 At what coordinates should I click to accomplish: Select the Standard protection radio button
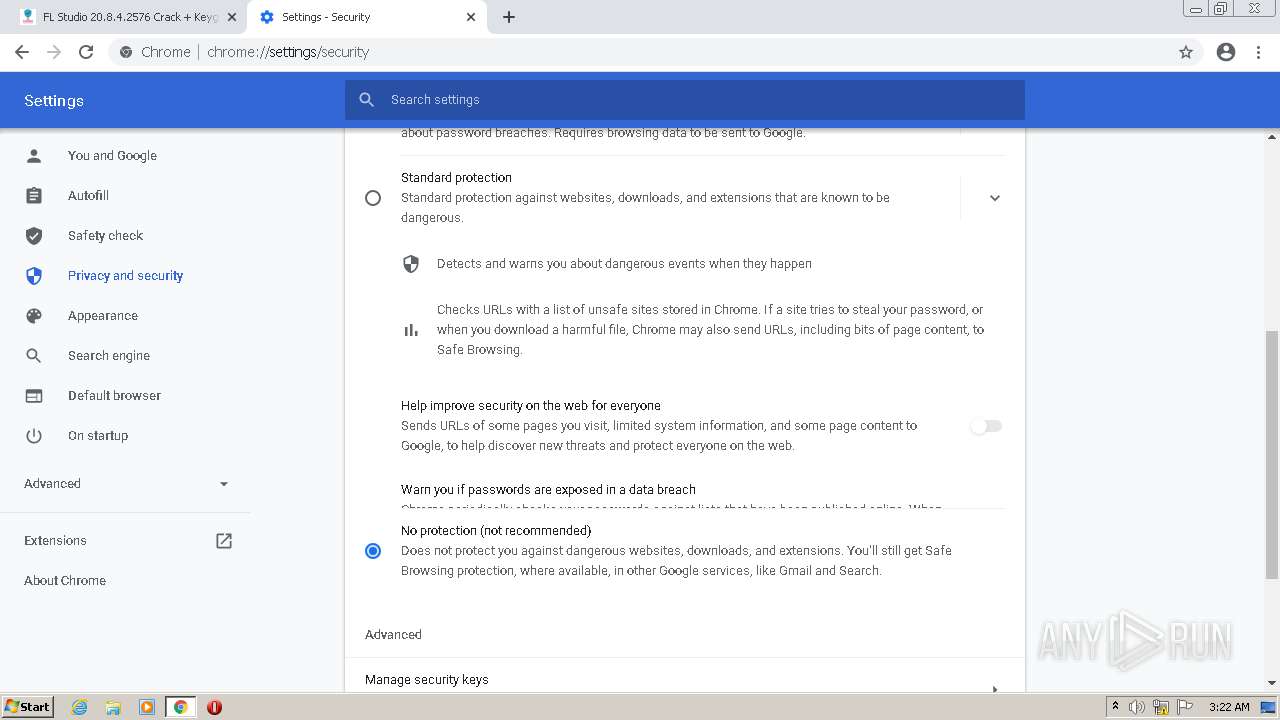[x=373, y=198]
